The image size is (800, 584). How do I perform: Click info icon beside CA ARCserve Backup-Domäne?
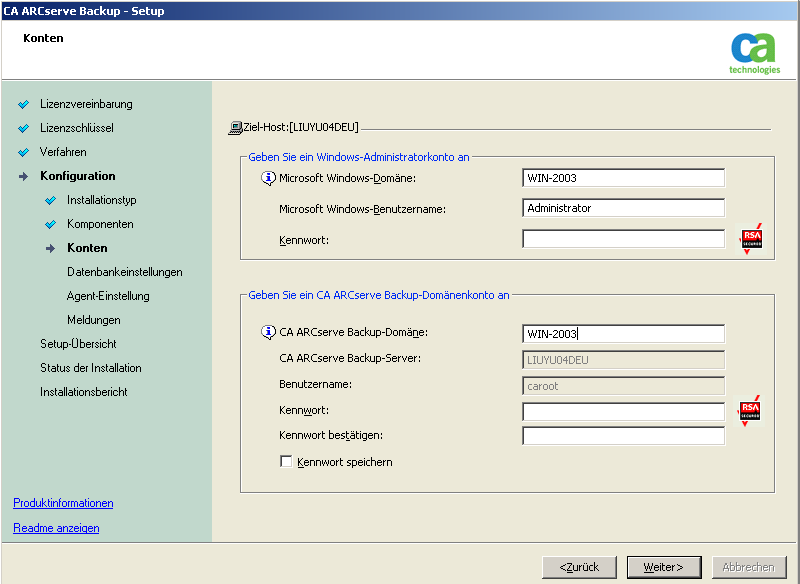point(268,332)
